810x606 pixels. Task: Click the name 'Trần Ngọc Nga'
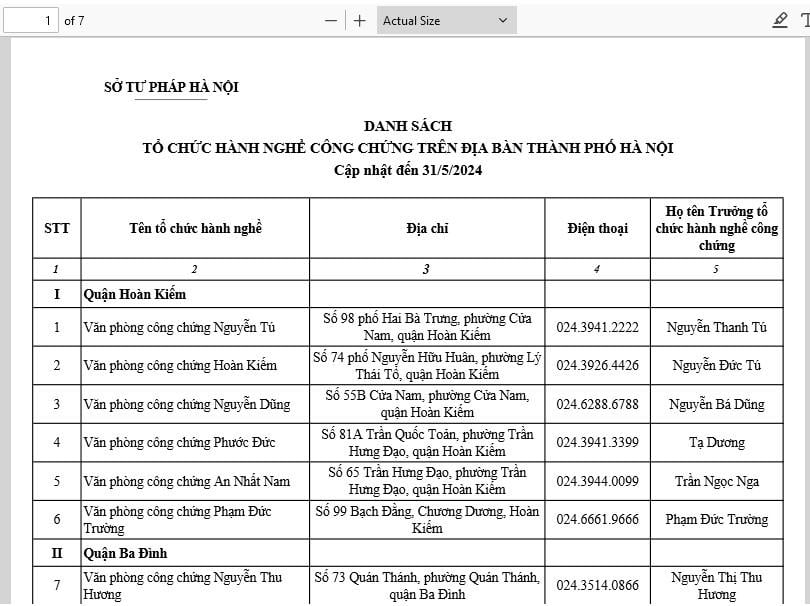716,481
